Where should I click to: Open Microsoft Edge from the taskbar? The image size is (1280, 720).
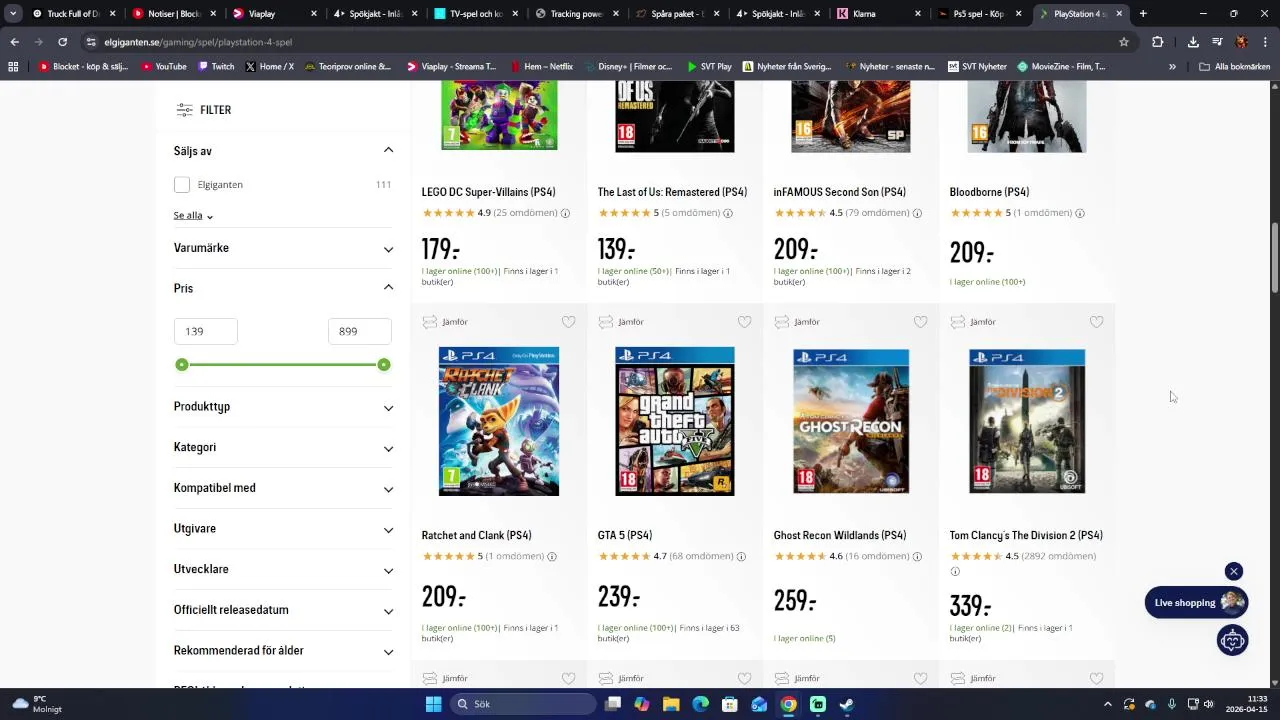(700, 704)
